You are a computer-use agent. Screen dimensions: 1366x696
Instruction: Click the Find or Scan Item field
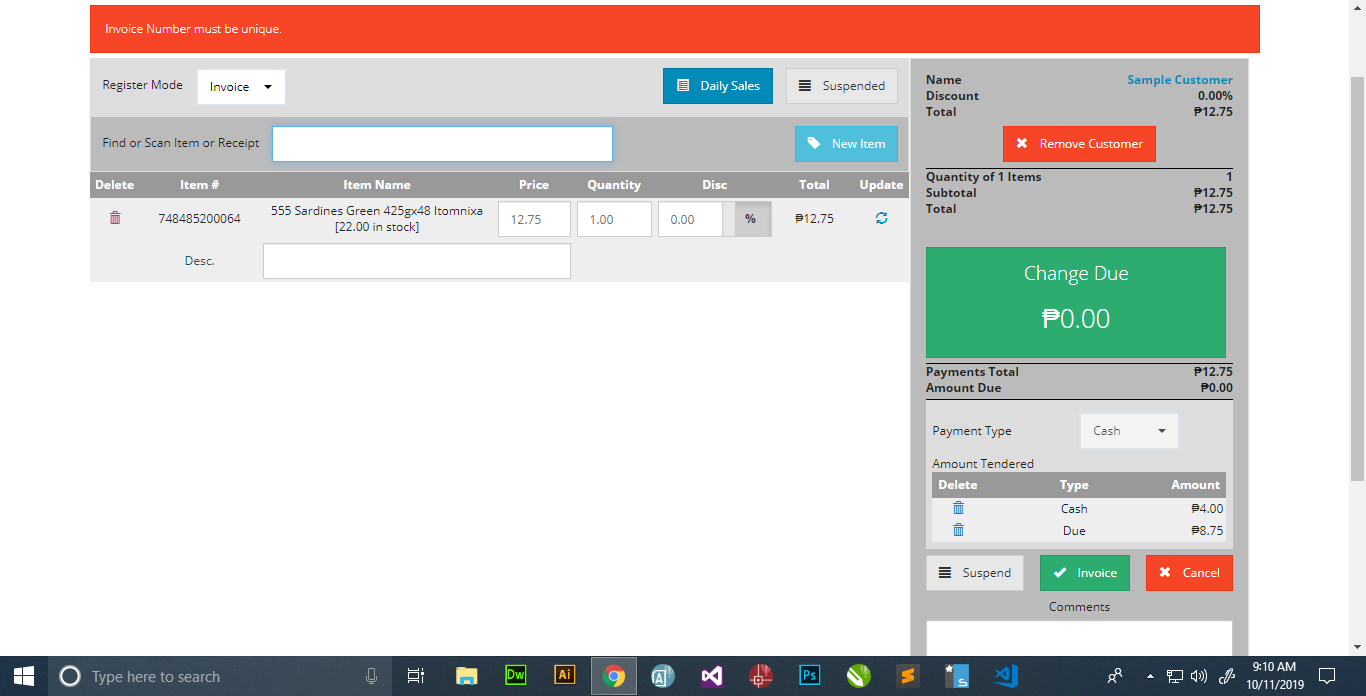442,143
